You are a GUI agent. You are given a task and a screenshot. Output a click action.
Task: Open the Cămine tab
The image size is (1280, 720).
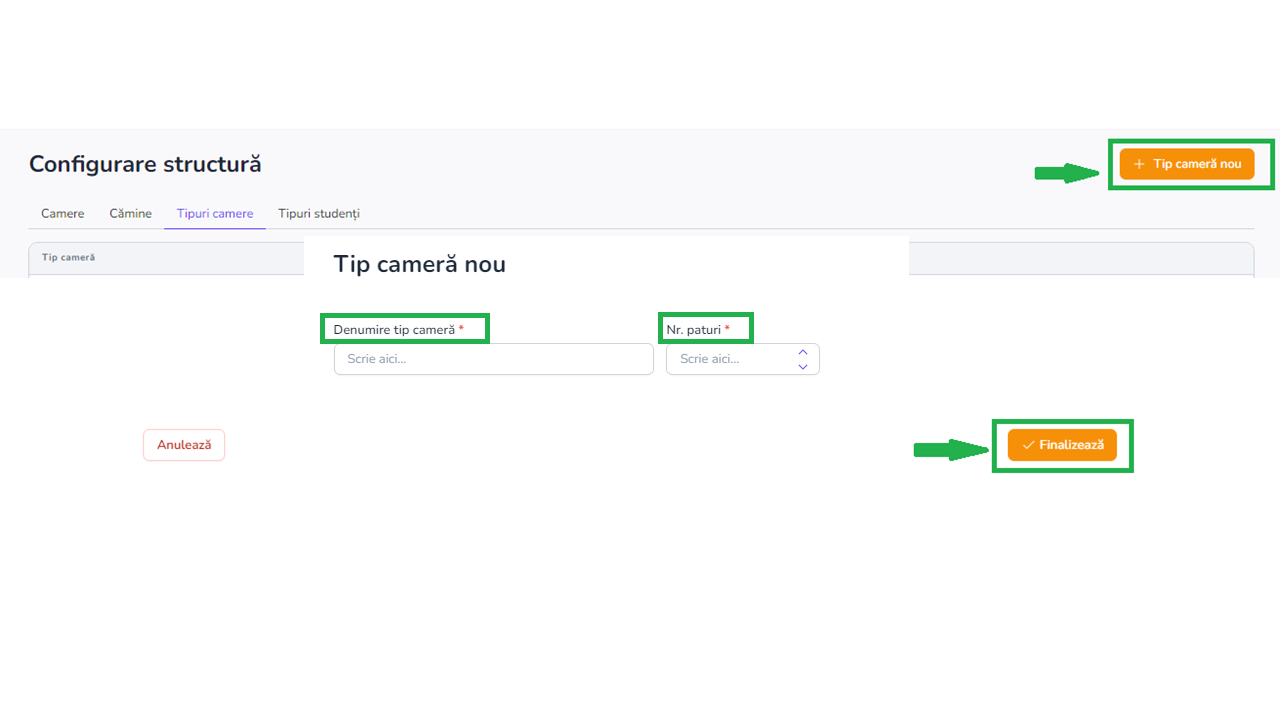(x=131, y=214)
